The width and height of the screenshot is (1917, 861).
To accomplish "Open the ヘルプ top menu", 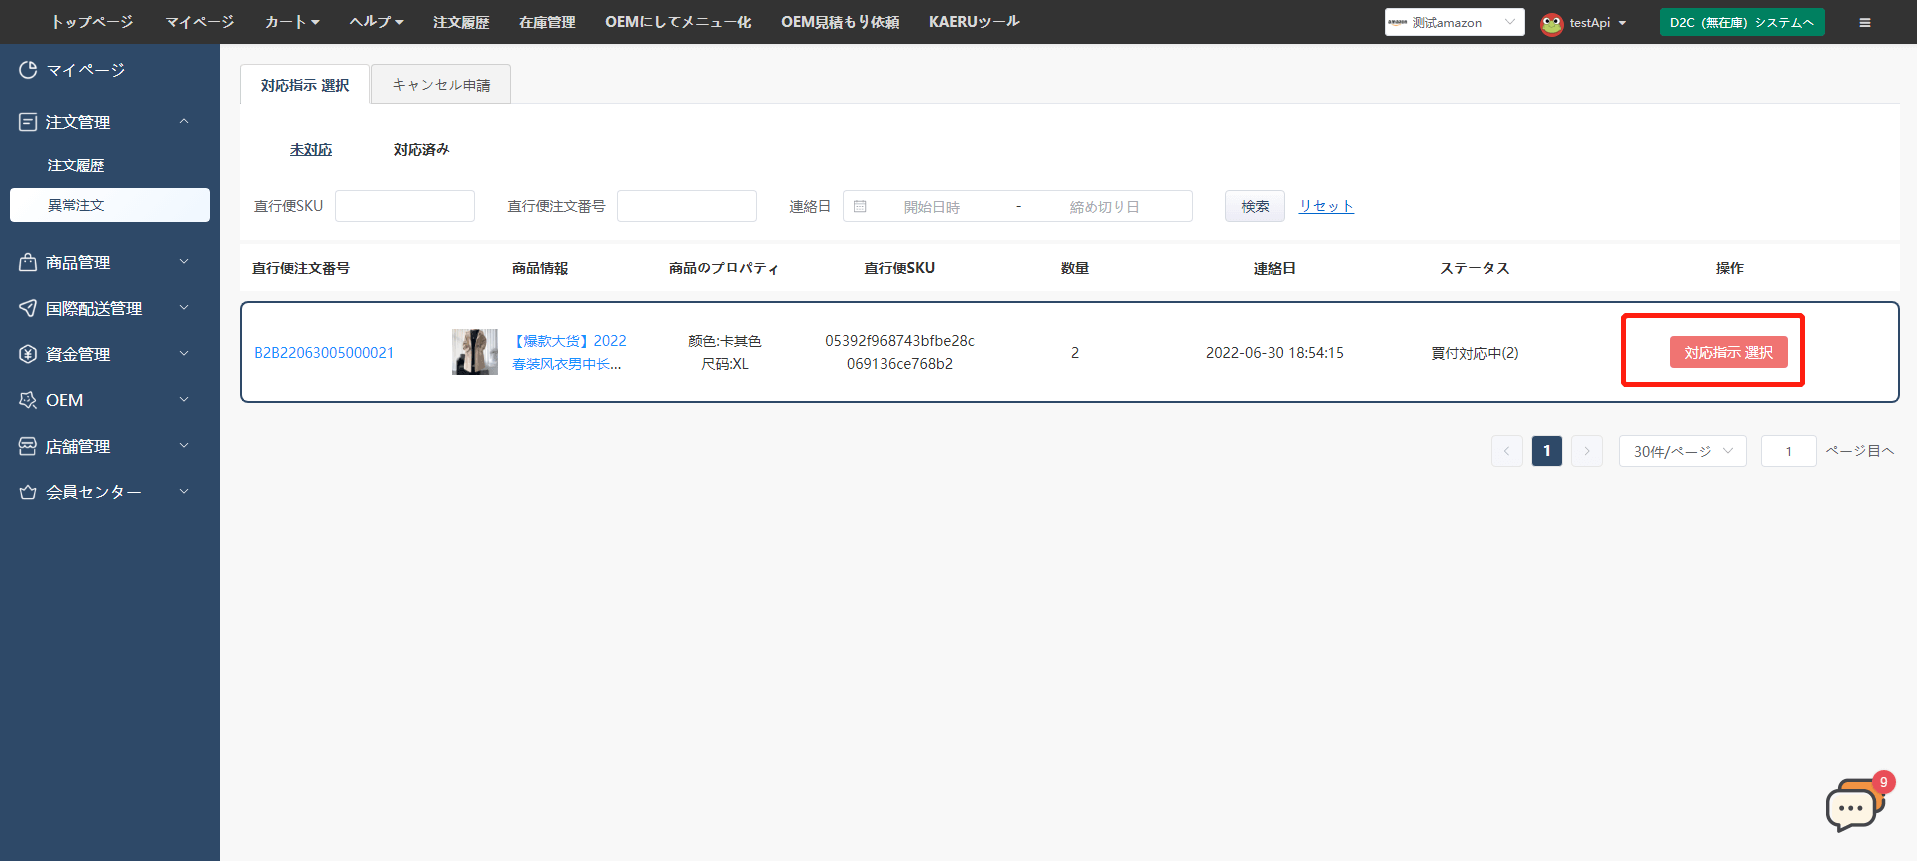I will point(376,22).
